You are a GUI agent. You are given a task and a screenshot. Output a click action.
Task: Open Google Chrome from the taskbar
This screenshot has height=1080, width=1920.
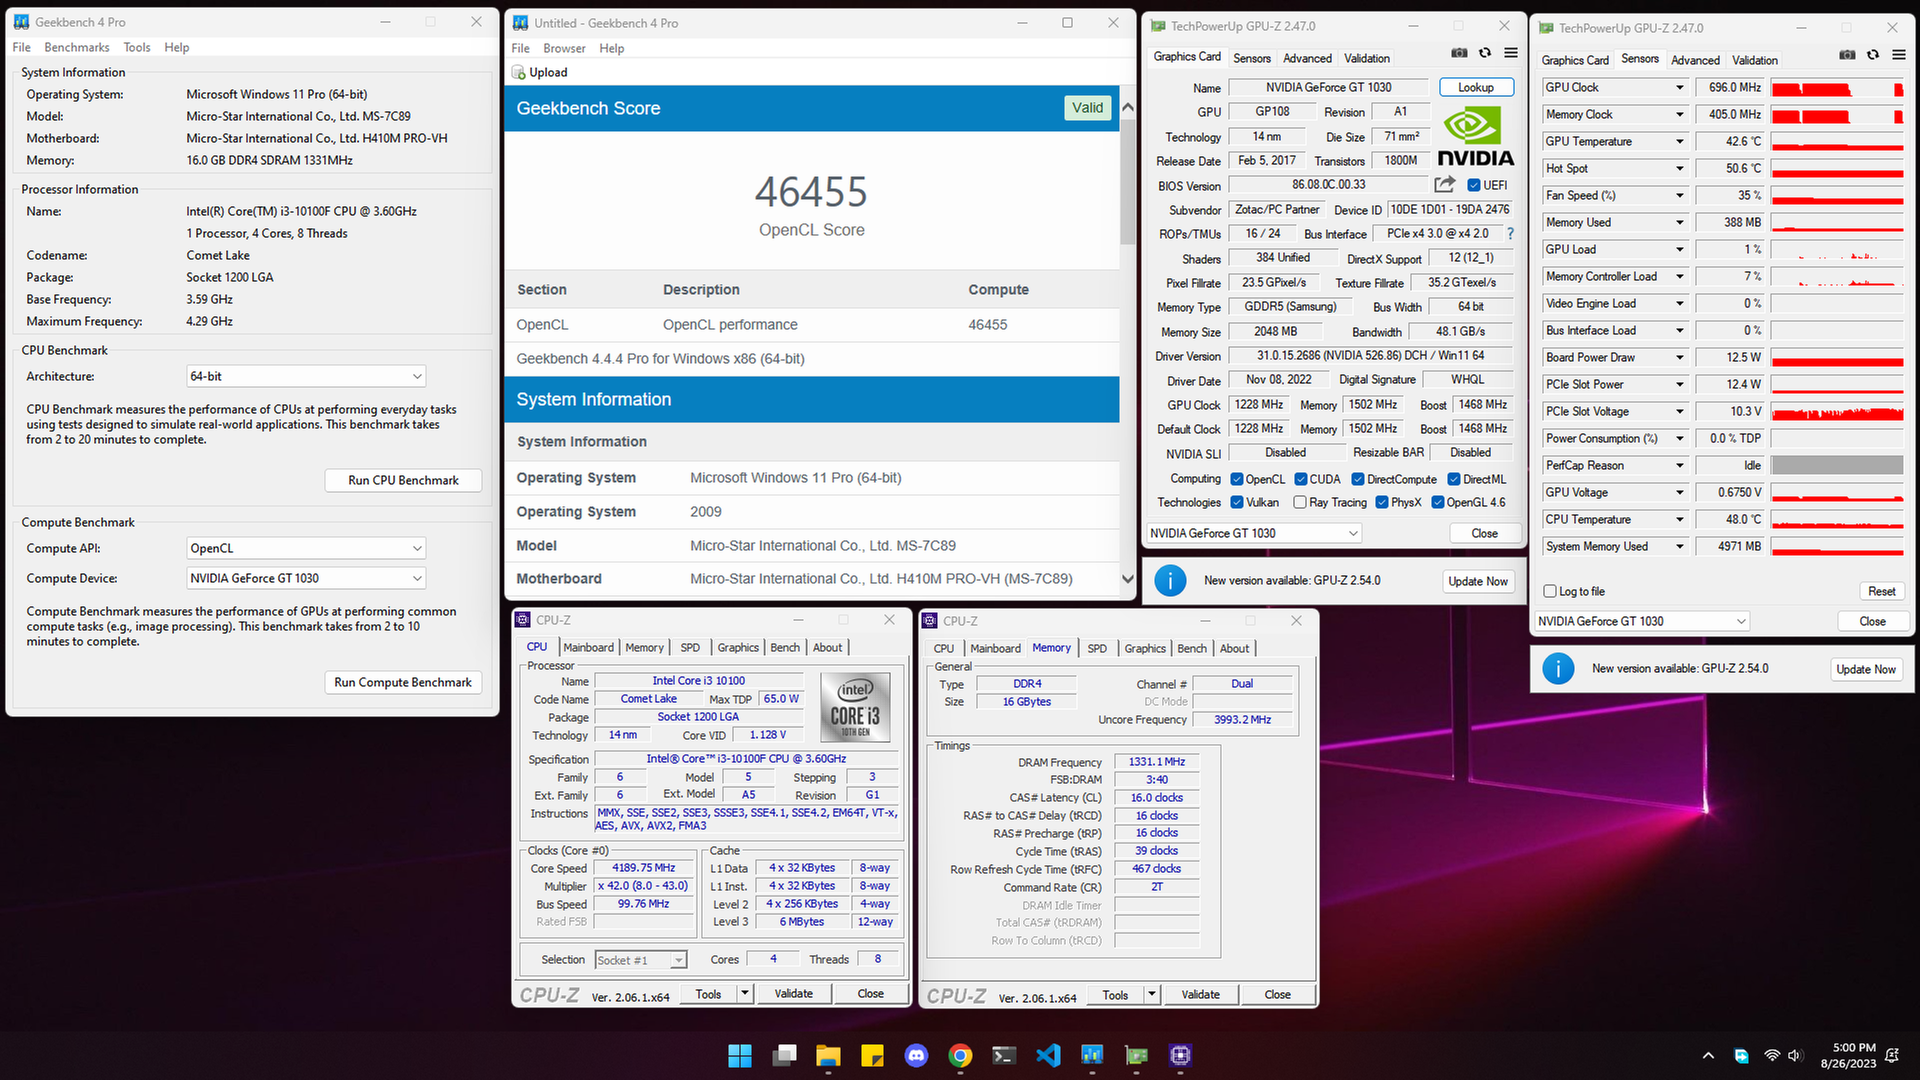pos(960,1055)
